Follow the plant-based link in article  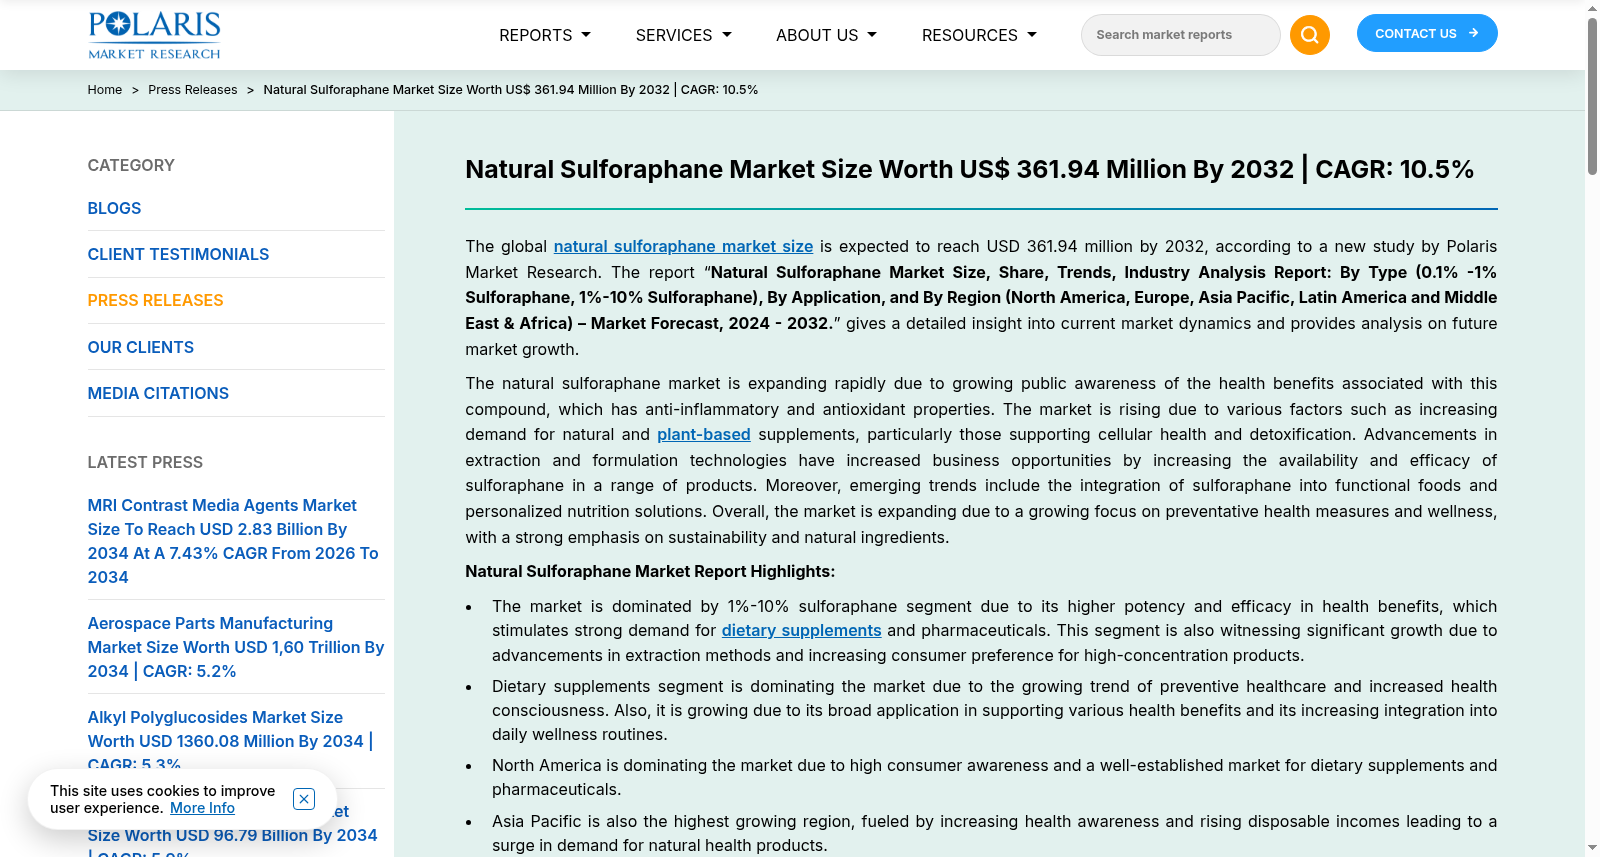point(704,434)
